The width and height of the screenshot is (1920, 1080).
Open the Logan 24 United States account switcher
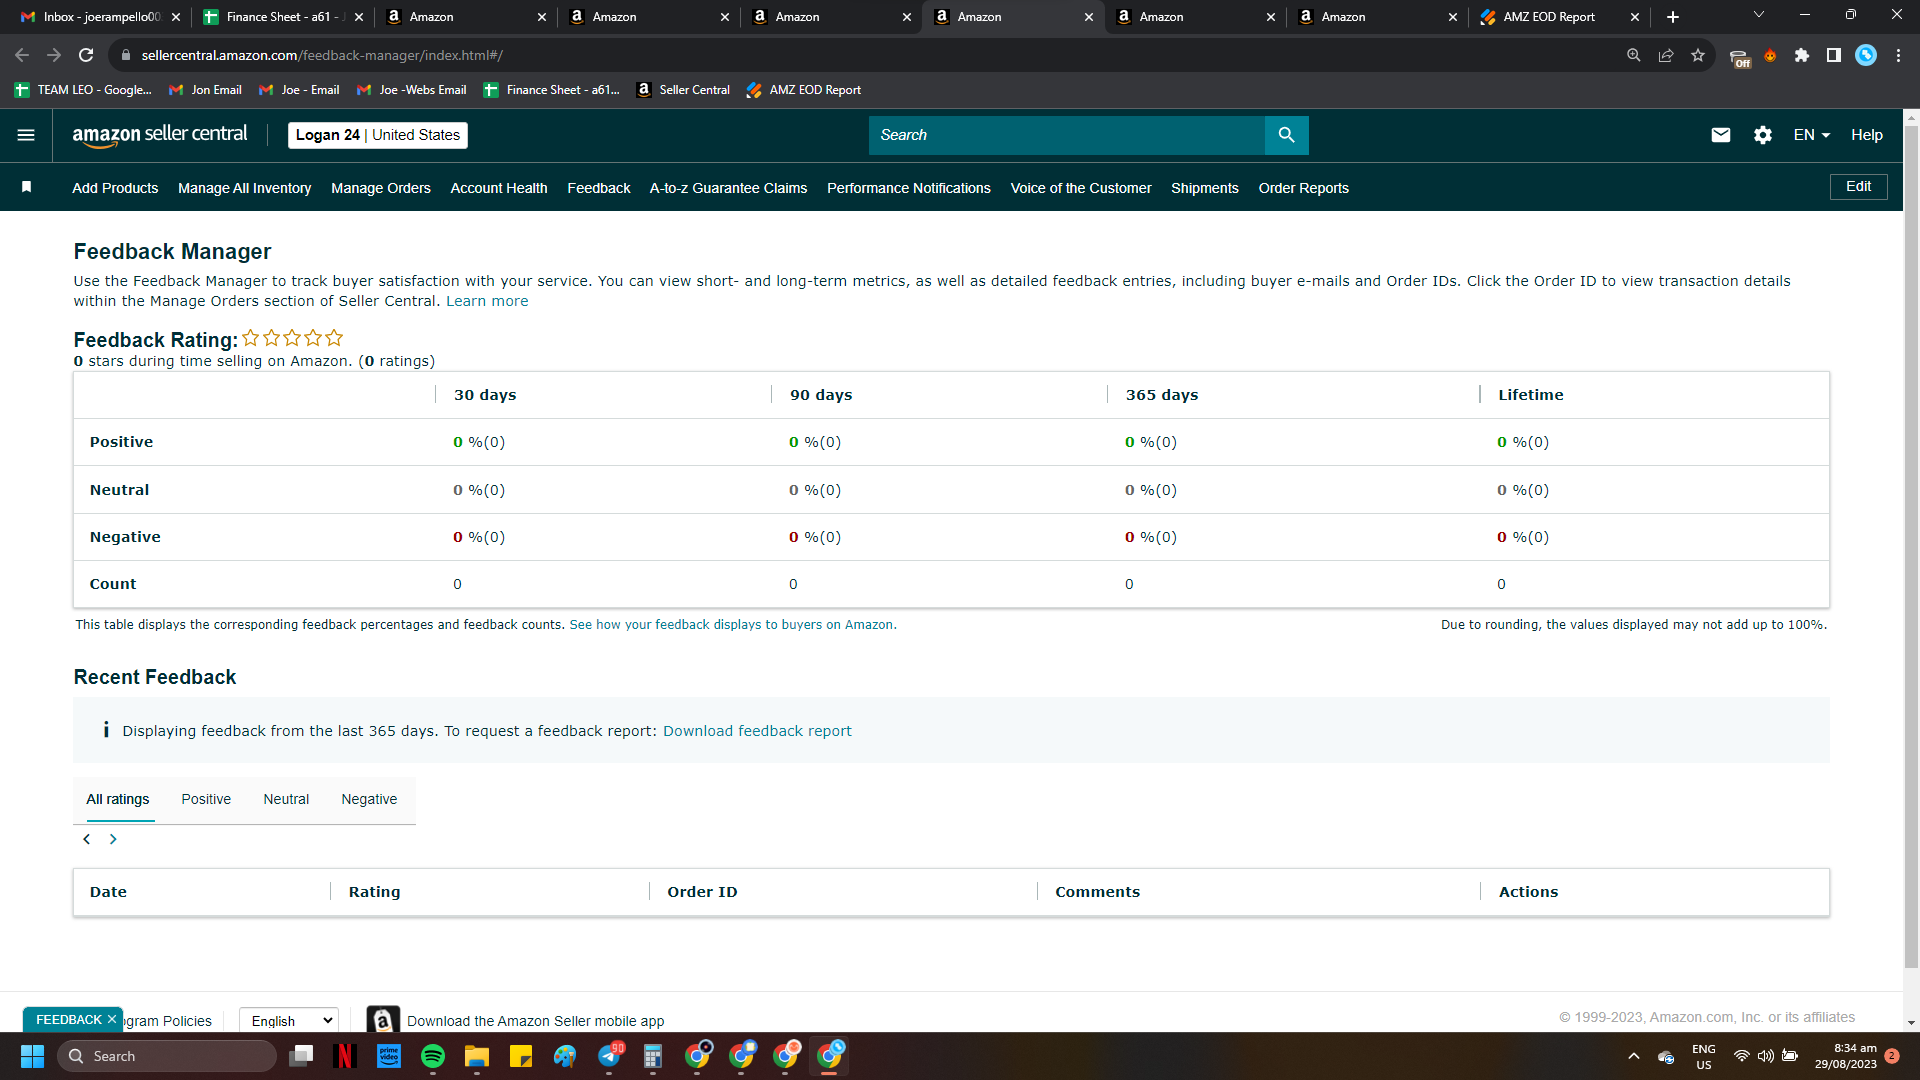click(x=378, y=135)
